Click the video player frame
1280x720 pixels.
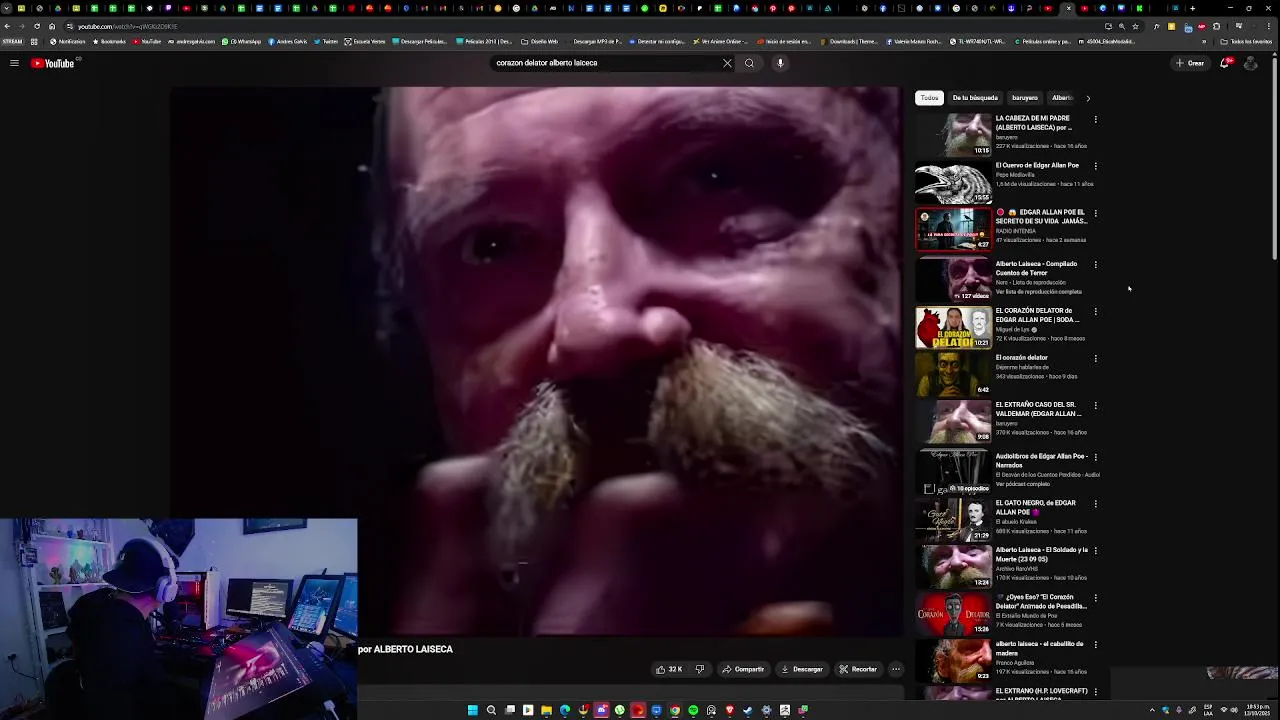536,361
